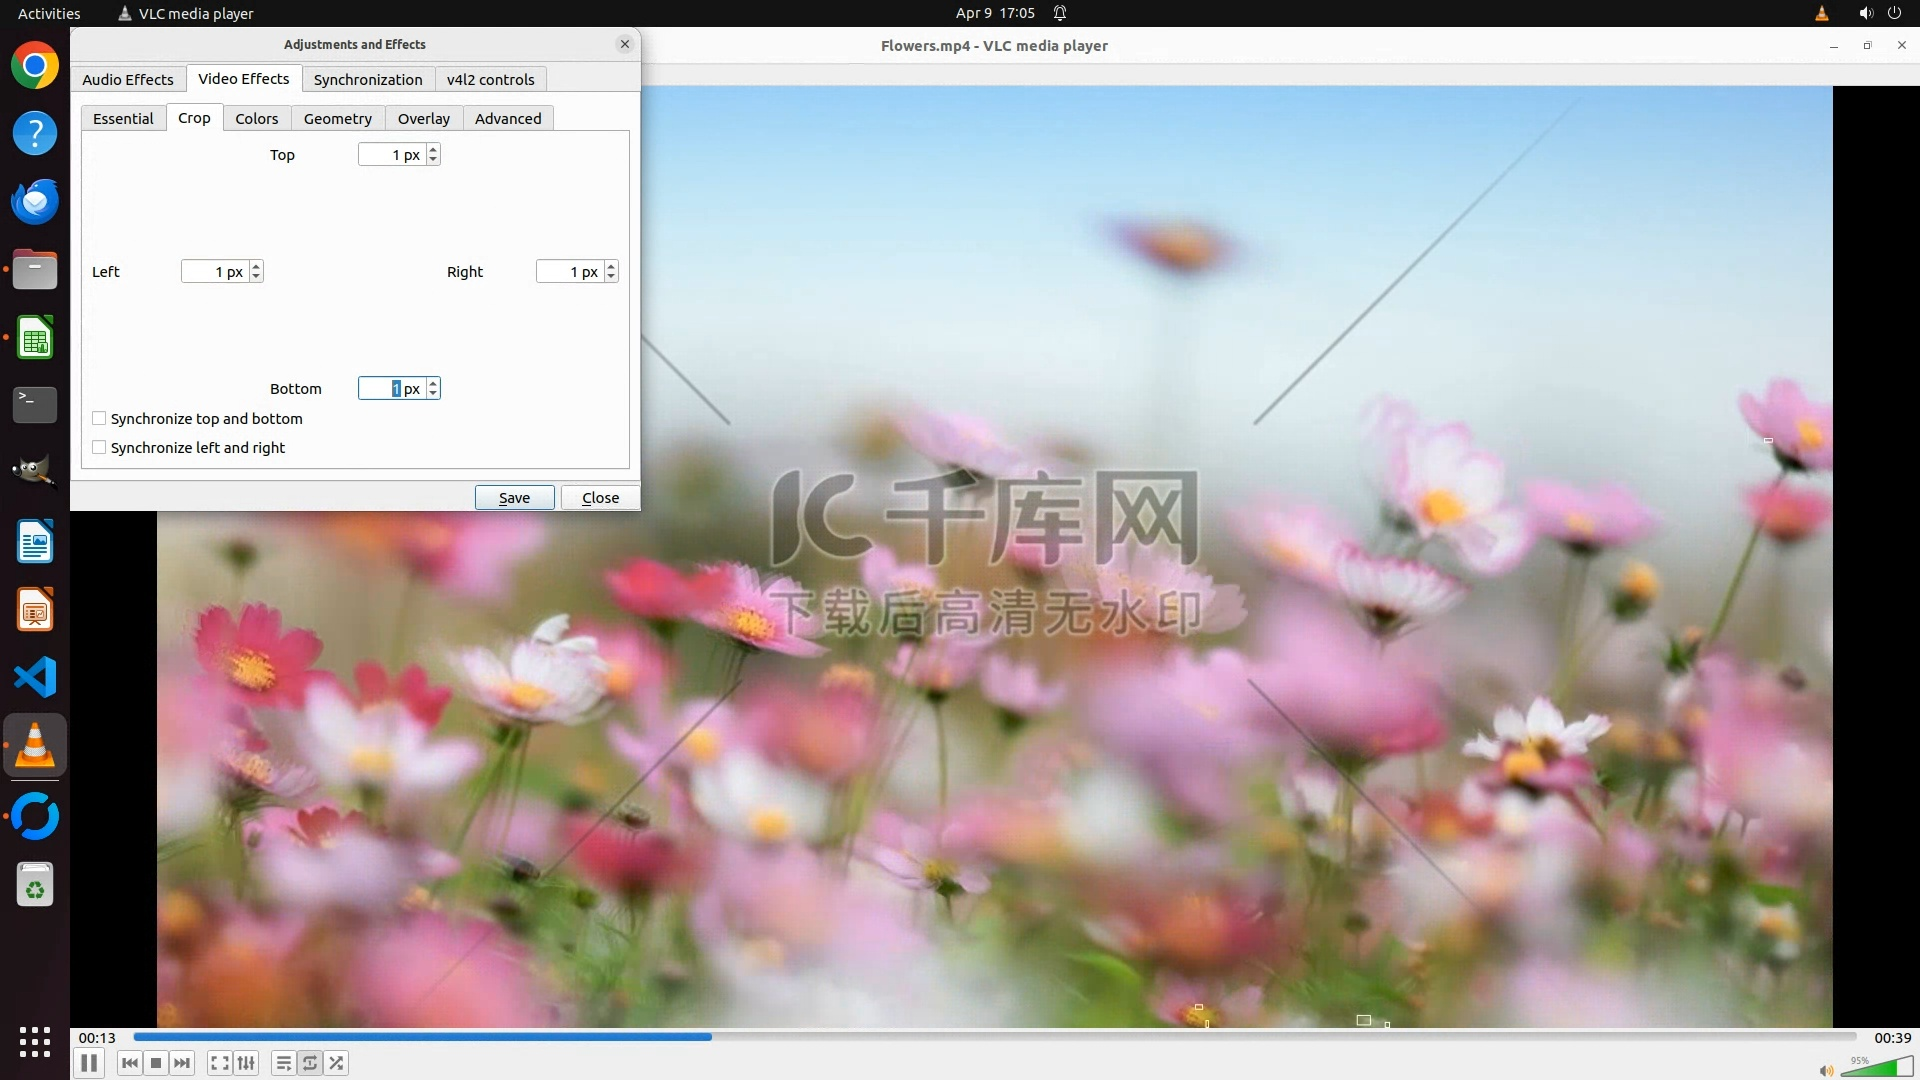Click the extended settings equalizer icon

246,1063
